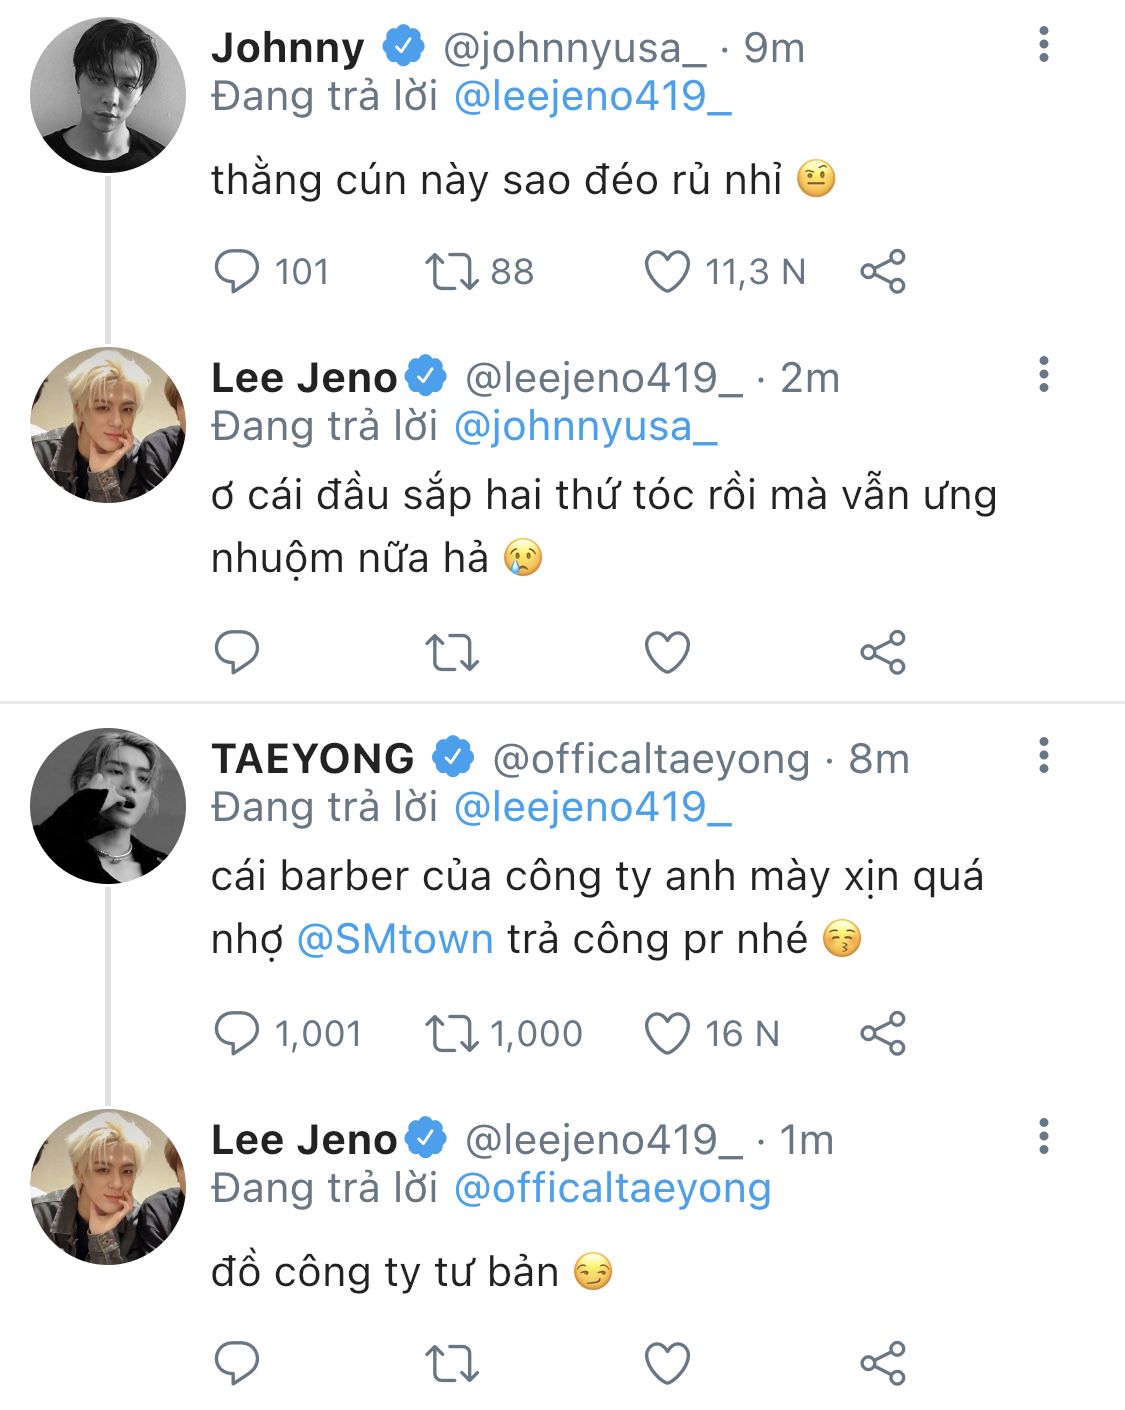Open more options for TAEYONG's tweet

pos(1044,756)
